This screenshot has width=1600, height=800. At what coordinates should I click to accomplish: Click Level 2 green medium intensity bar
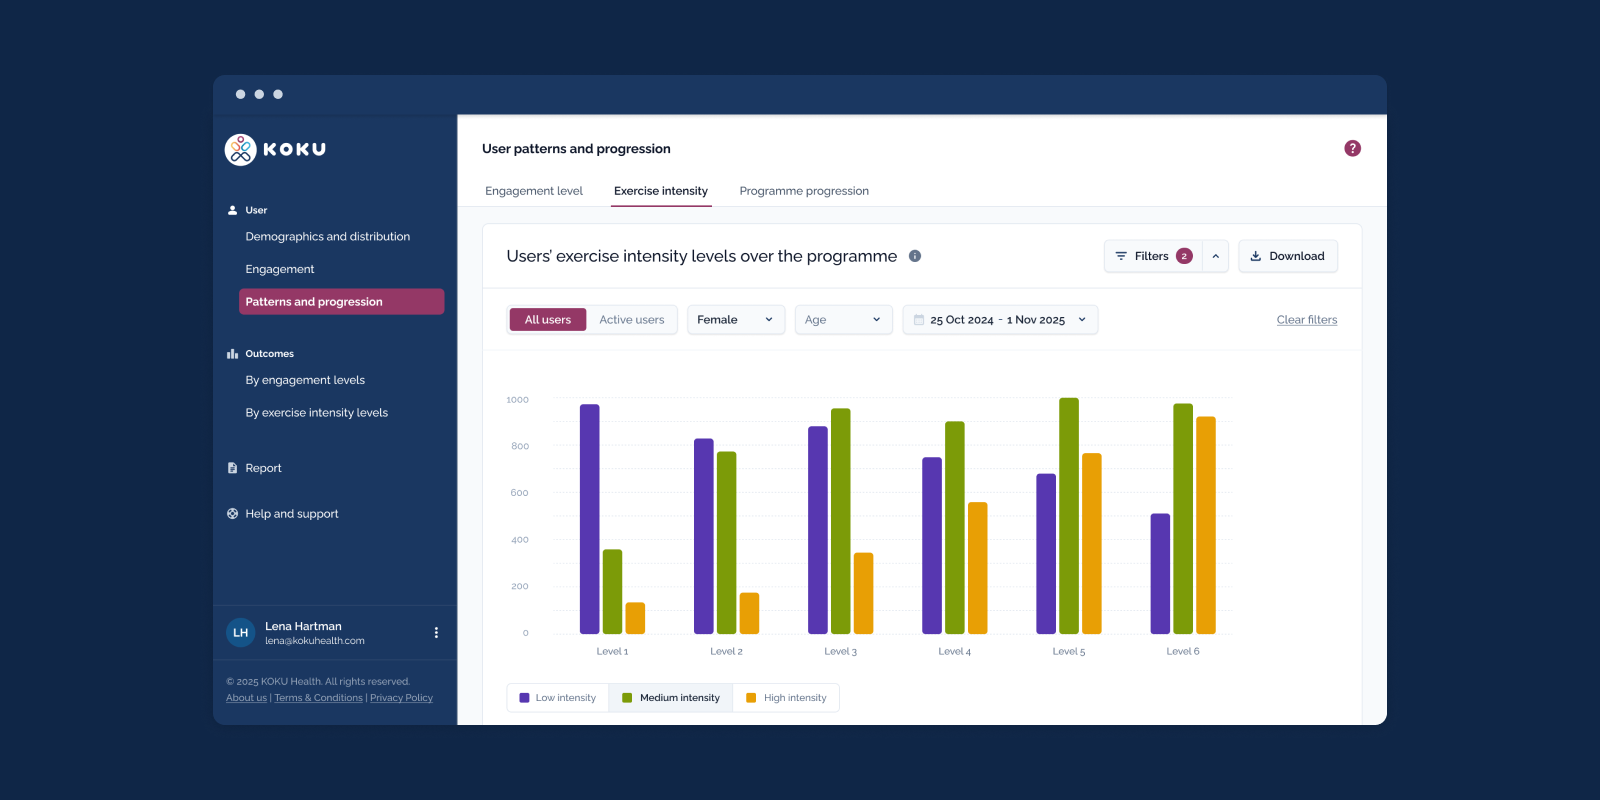[x=727, y=543]
